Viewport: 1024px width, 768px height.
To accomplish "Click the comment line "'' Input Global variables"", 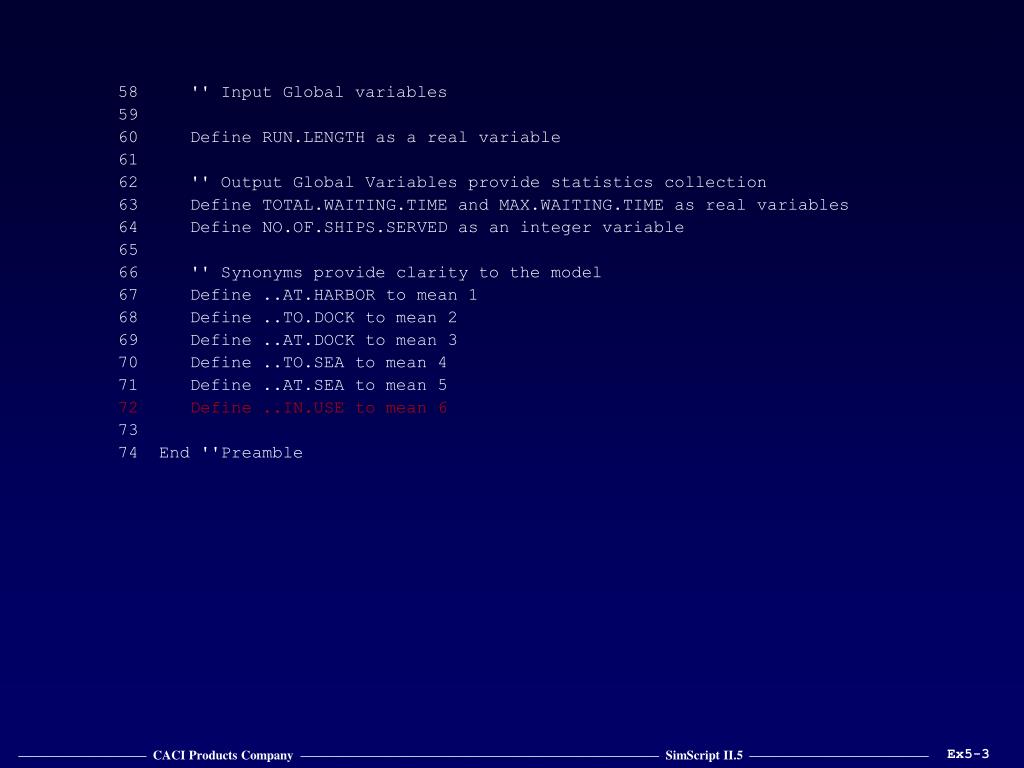I will tap(319, 92).
